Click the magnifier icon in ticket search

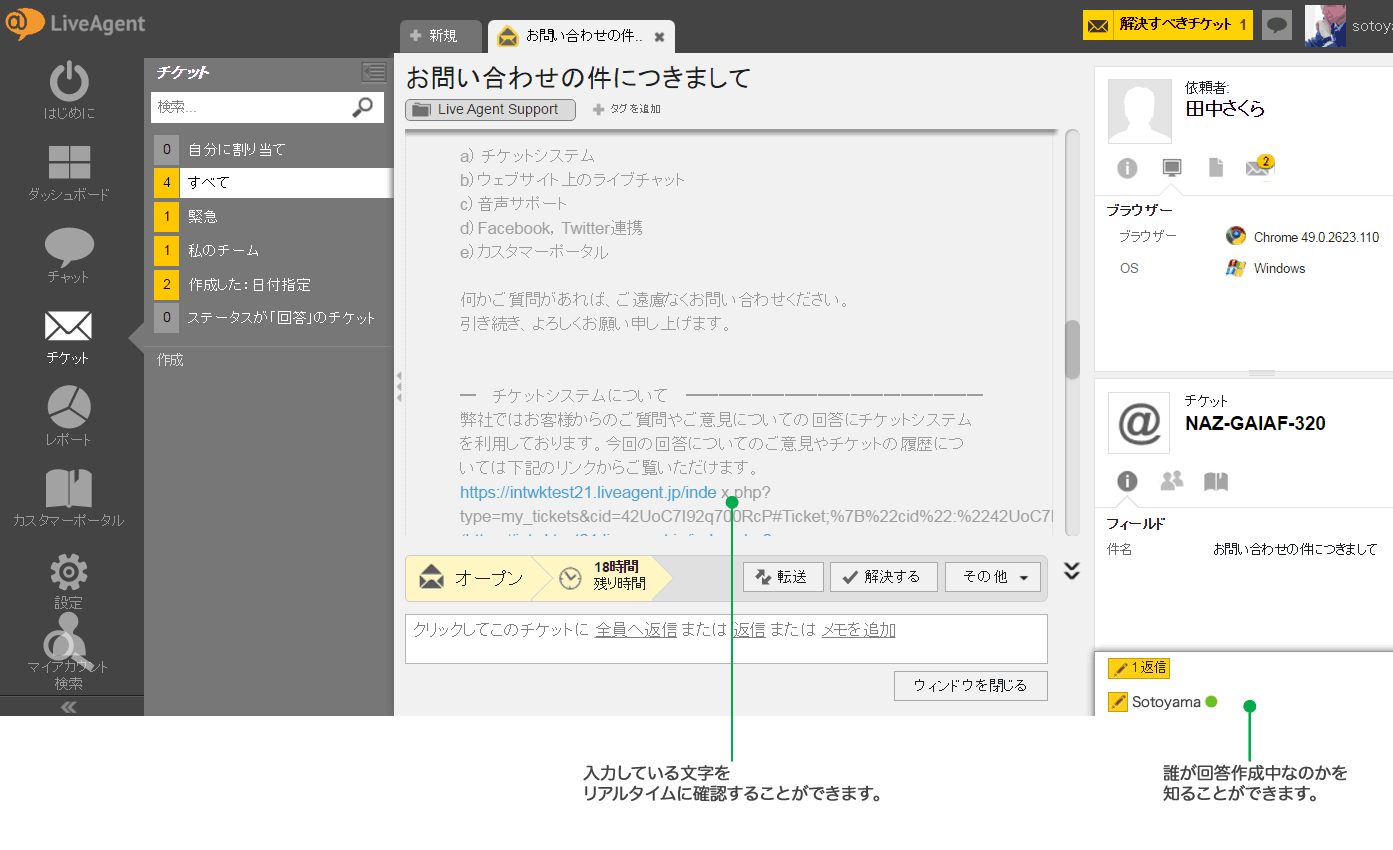point(363,107)
